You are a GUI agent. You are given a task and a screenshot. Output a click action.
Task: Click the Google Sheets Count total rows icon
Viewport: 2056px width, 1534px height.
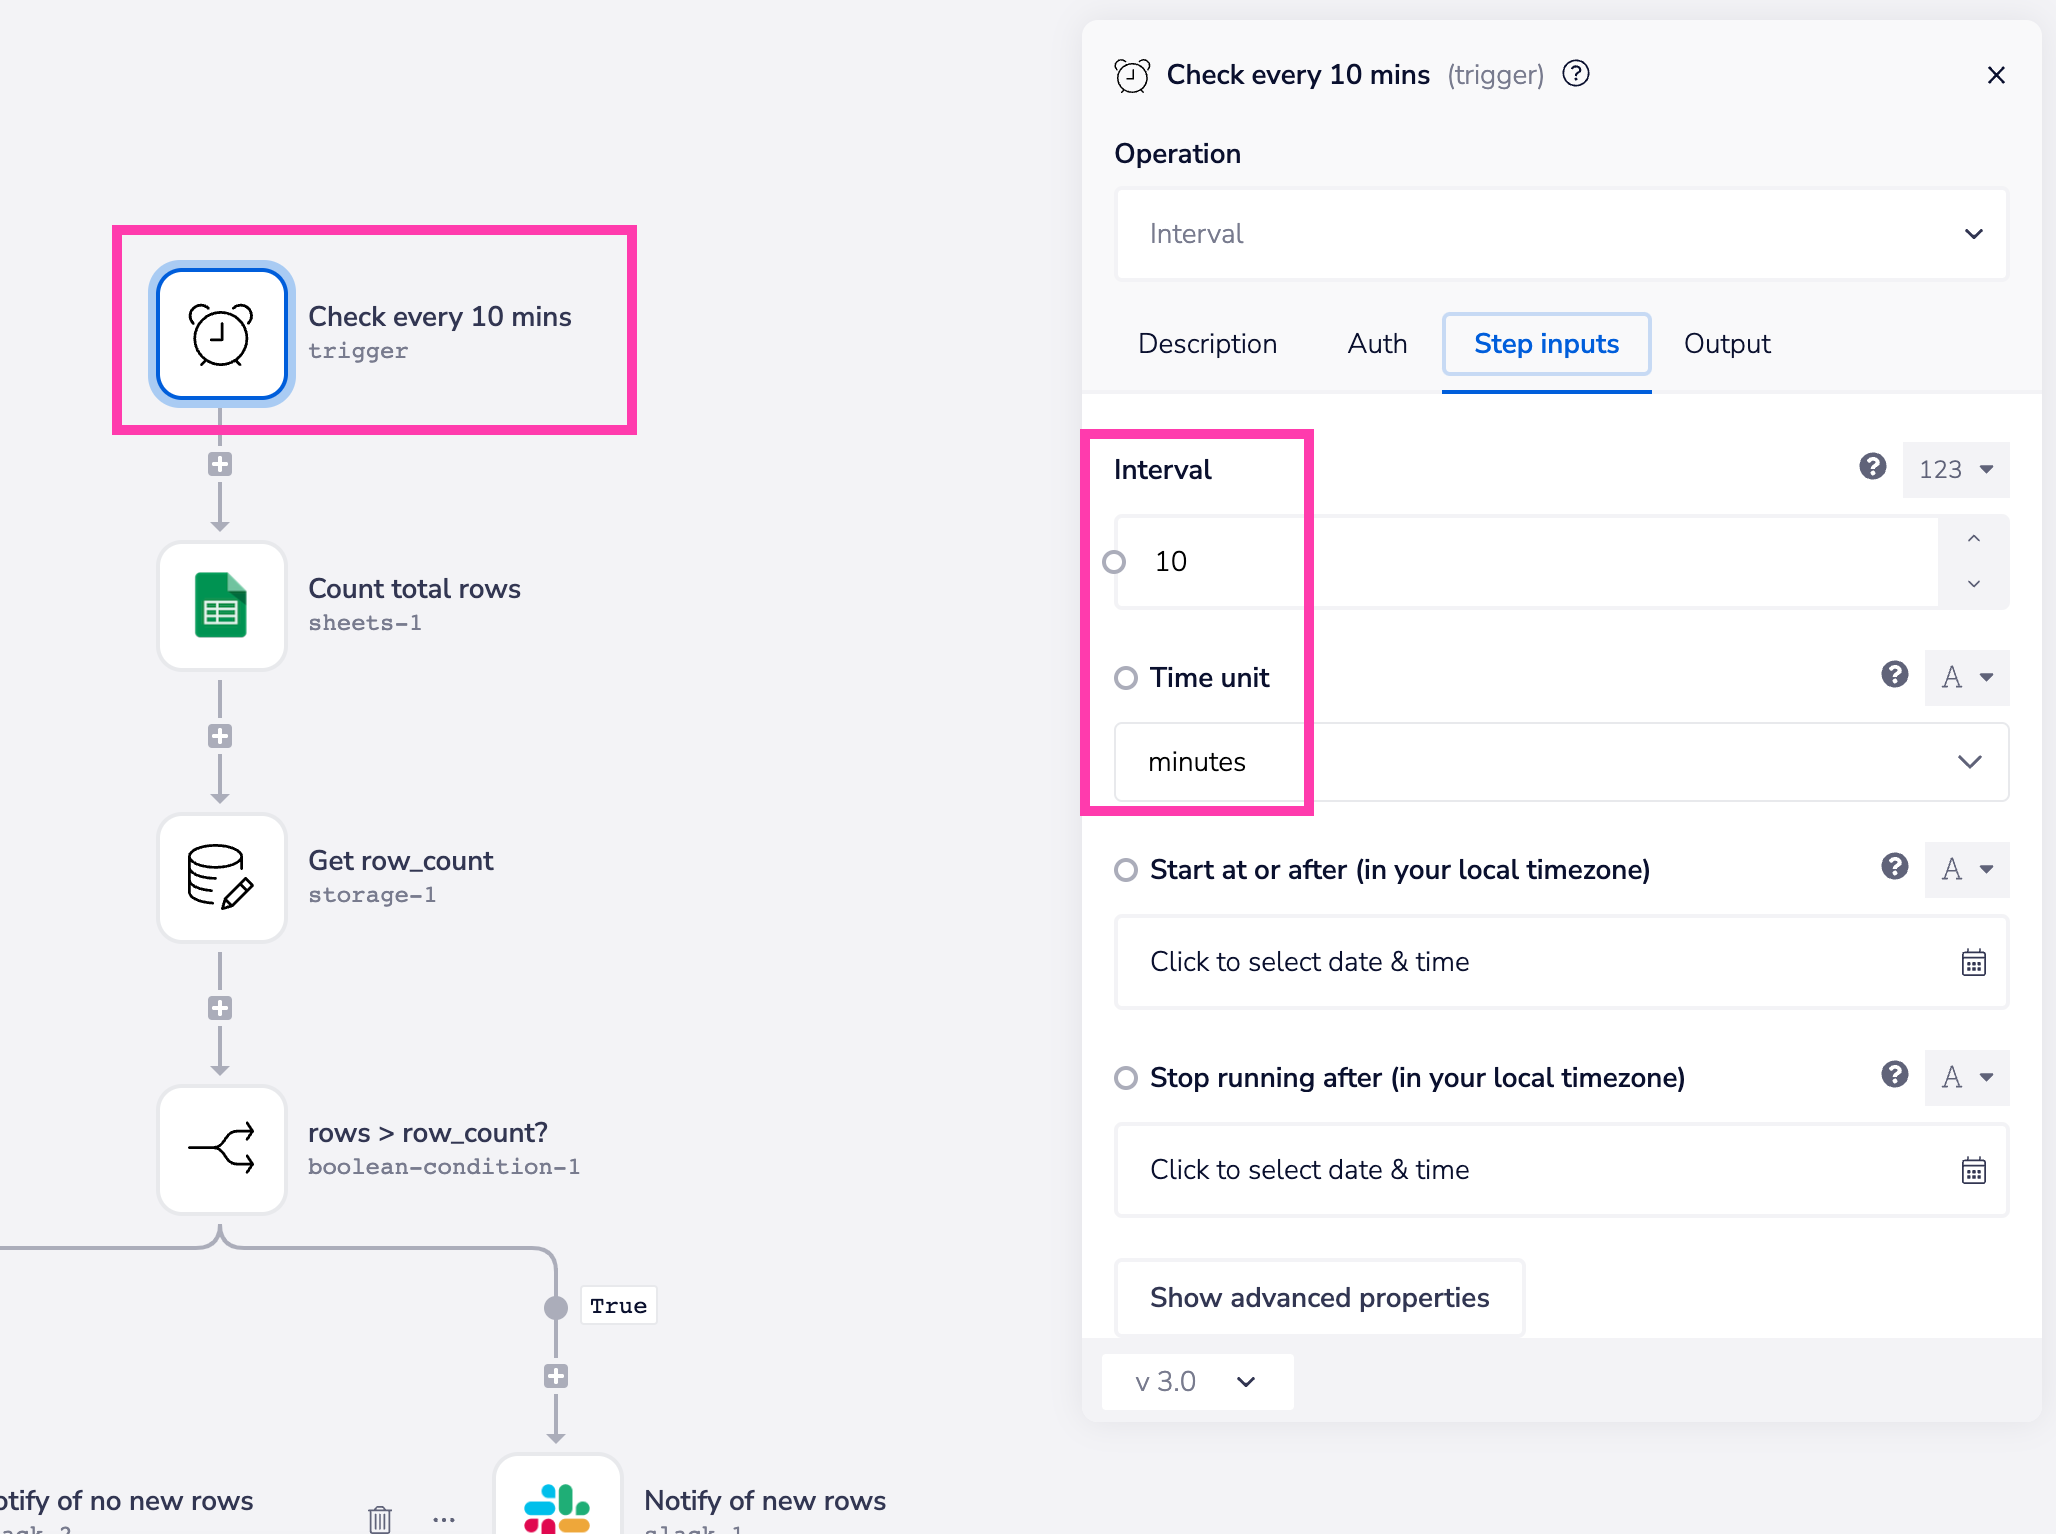pyautogui.click(x=221, y=606)
